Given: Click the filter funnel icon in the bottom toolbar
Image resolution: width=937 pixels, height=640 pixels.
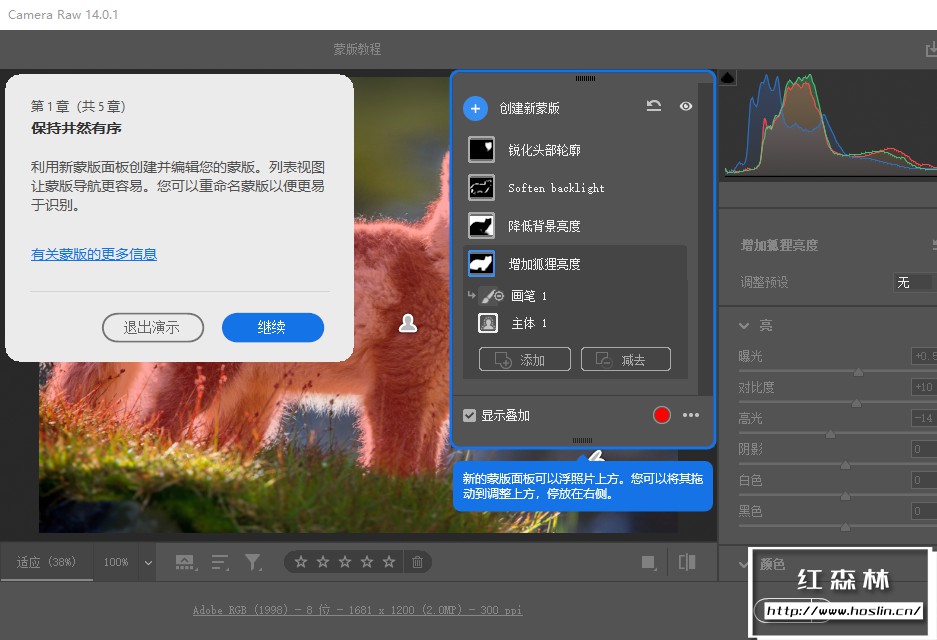Looking at the screenshot, I should 253,562.
